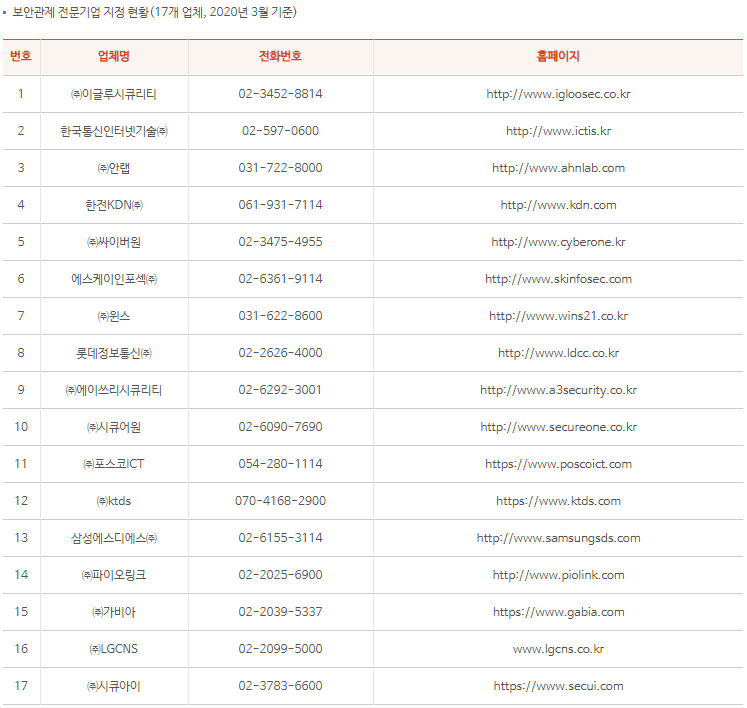The image size is (747, 708).
Task: Visit the http://www.ahnlab.com link
Action: (x=558, y=168)
